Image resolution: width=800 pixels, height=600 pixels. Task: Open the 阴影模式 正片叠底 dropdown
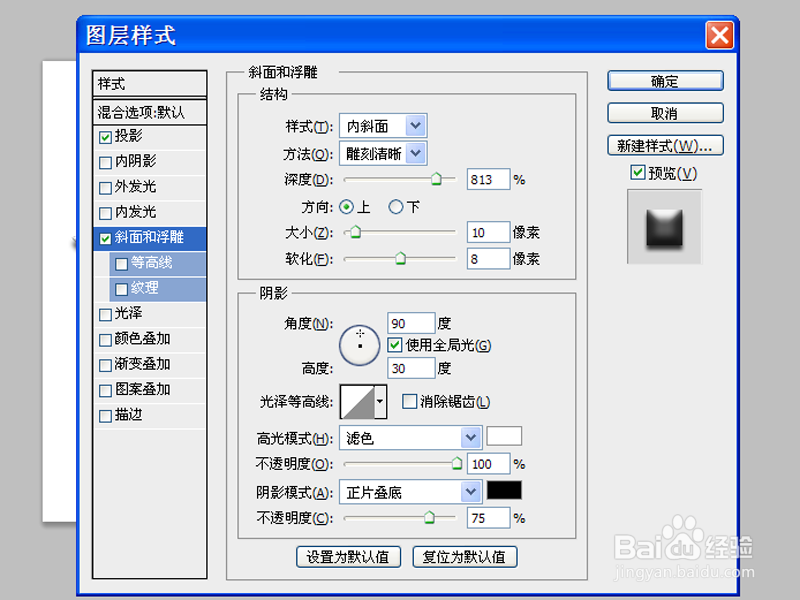[x=411, y=492]
